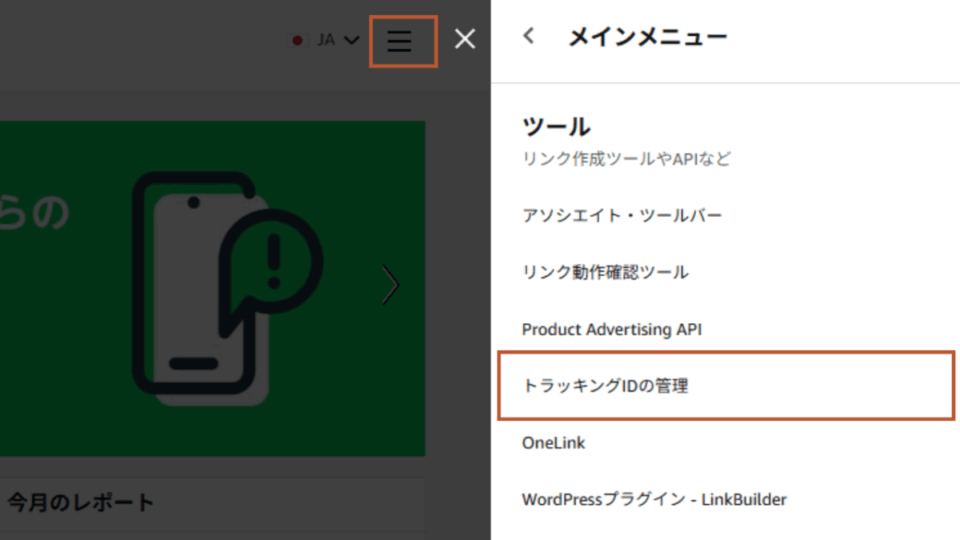Image resolution: width=960 pixels, height=540 pixels.
Task: Close the side menu with the X icon
Action: (x=465, y=40)
